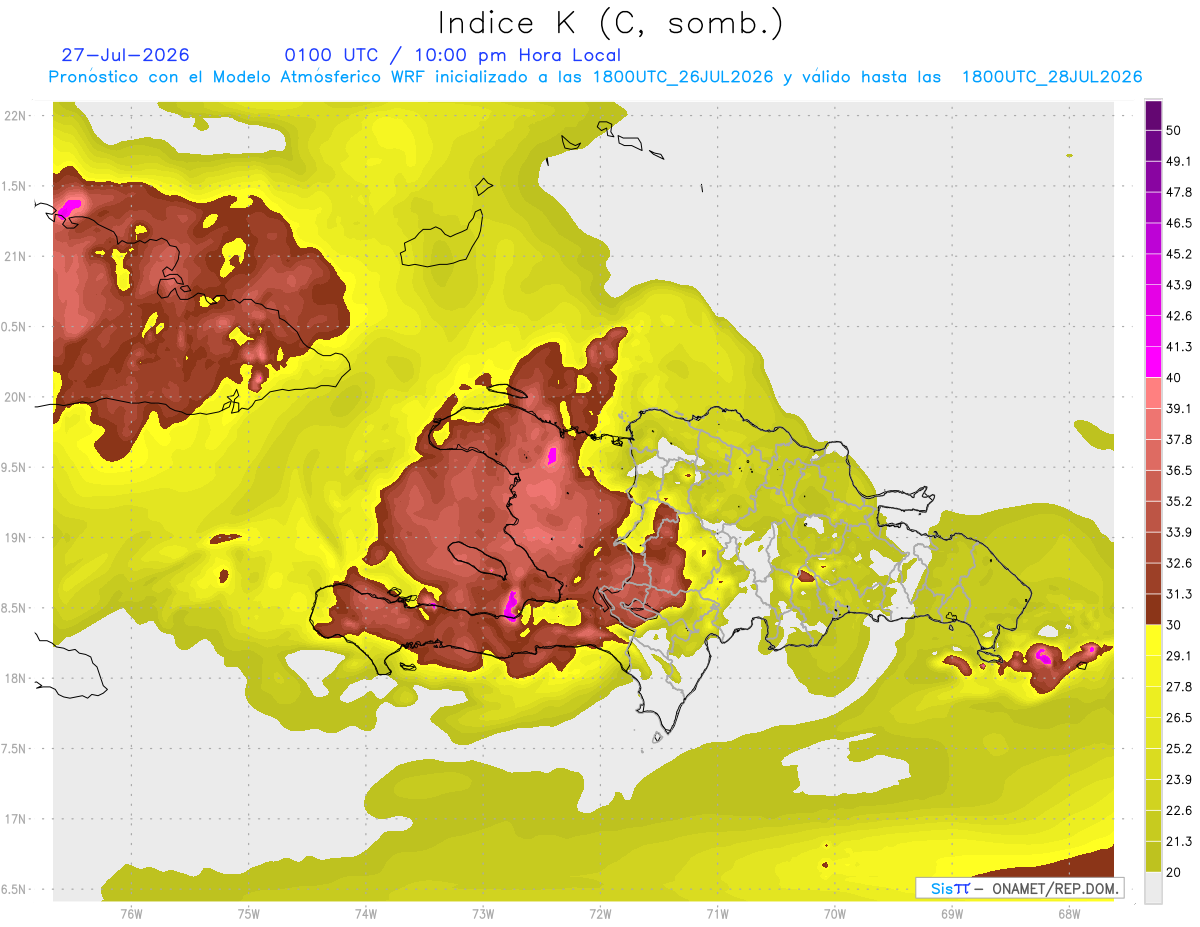Image resolution: width=1200 pixels, height=927 pixels.
Task: Pick the dark purple swatch above legend value 50
Action: 1153,115
